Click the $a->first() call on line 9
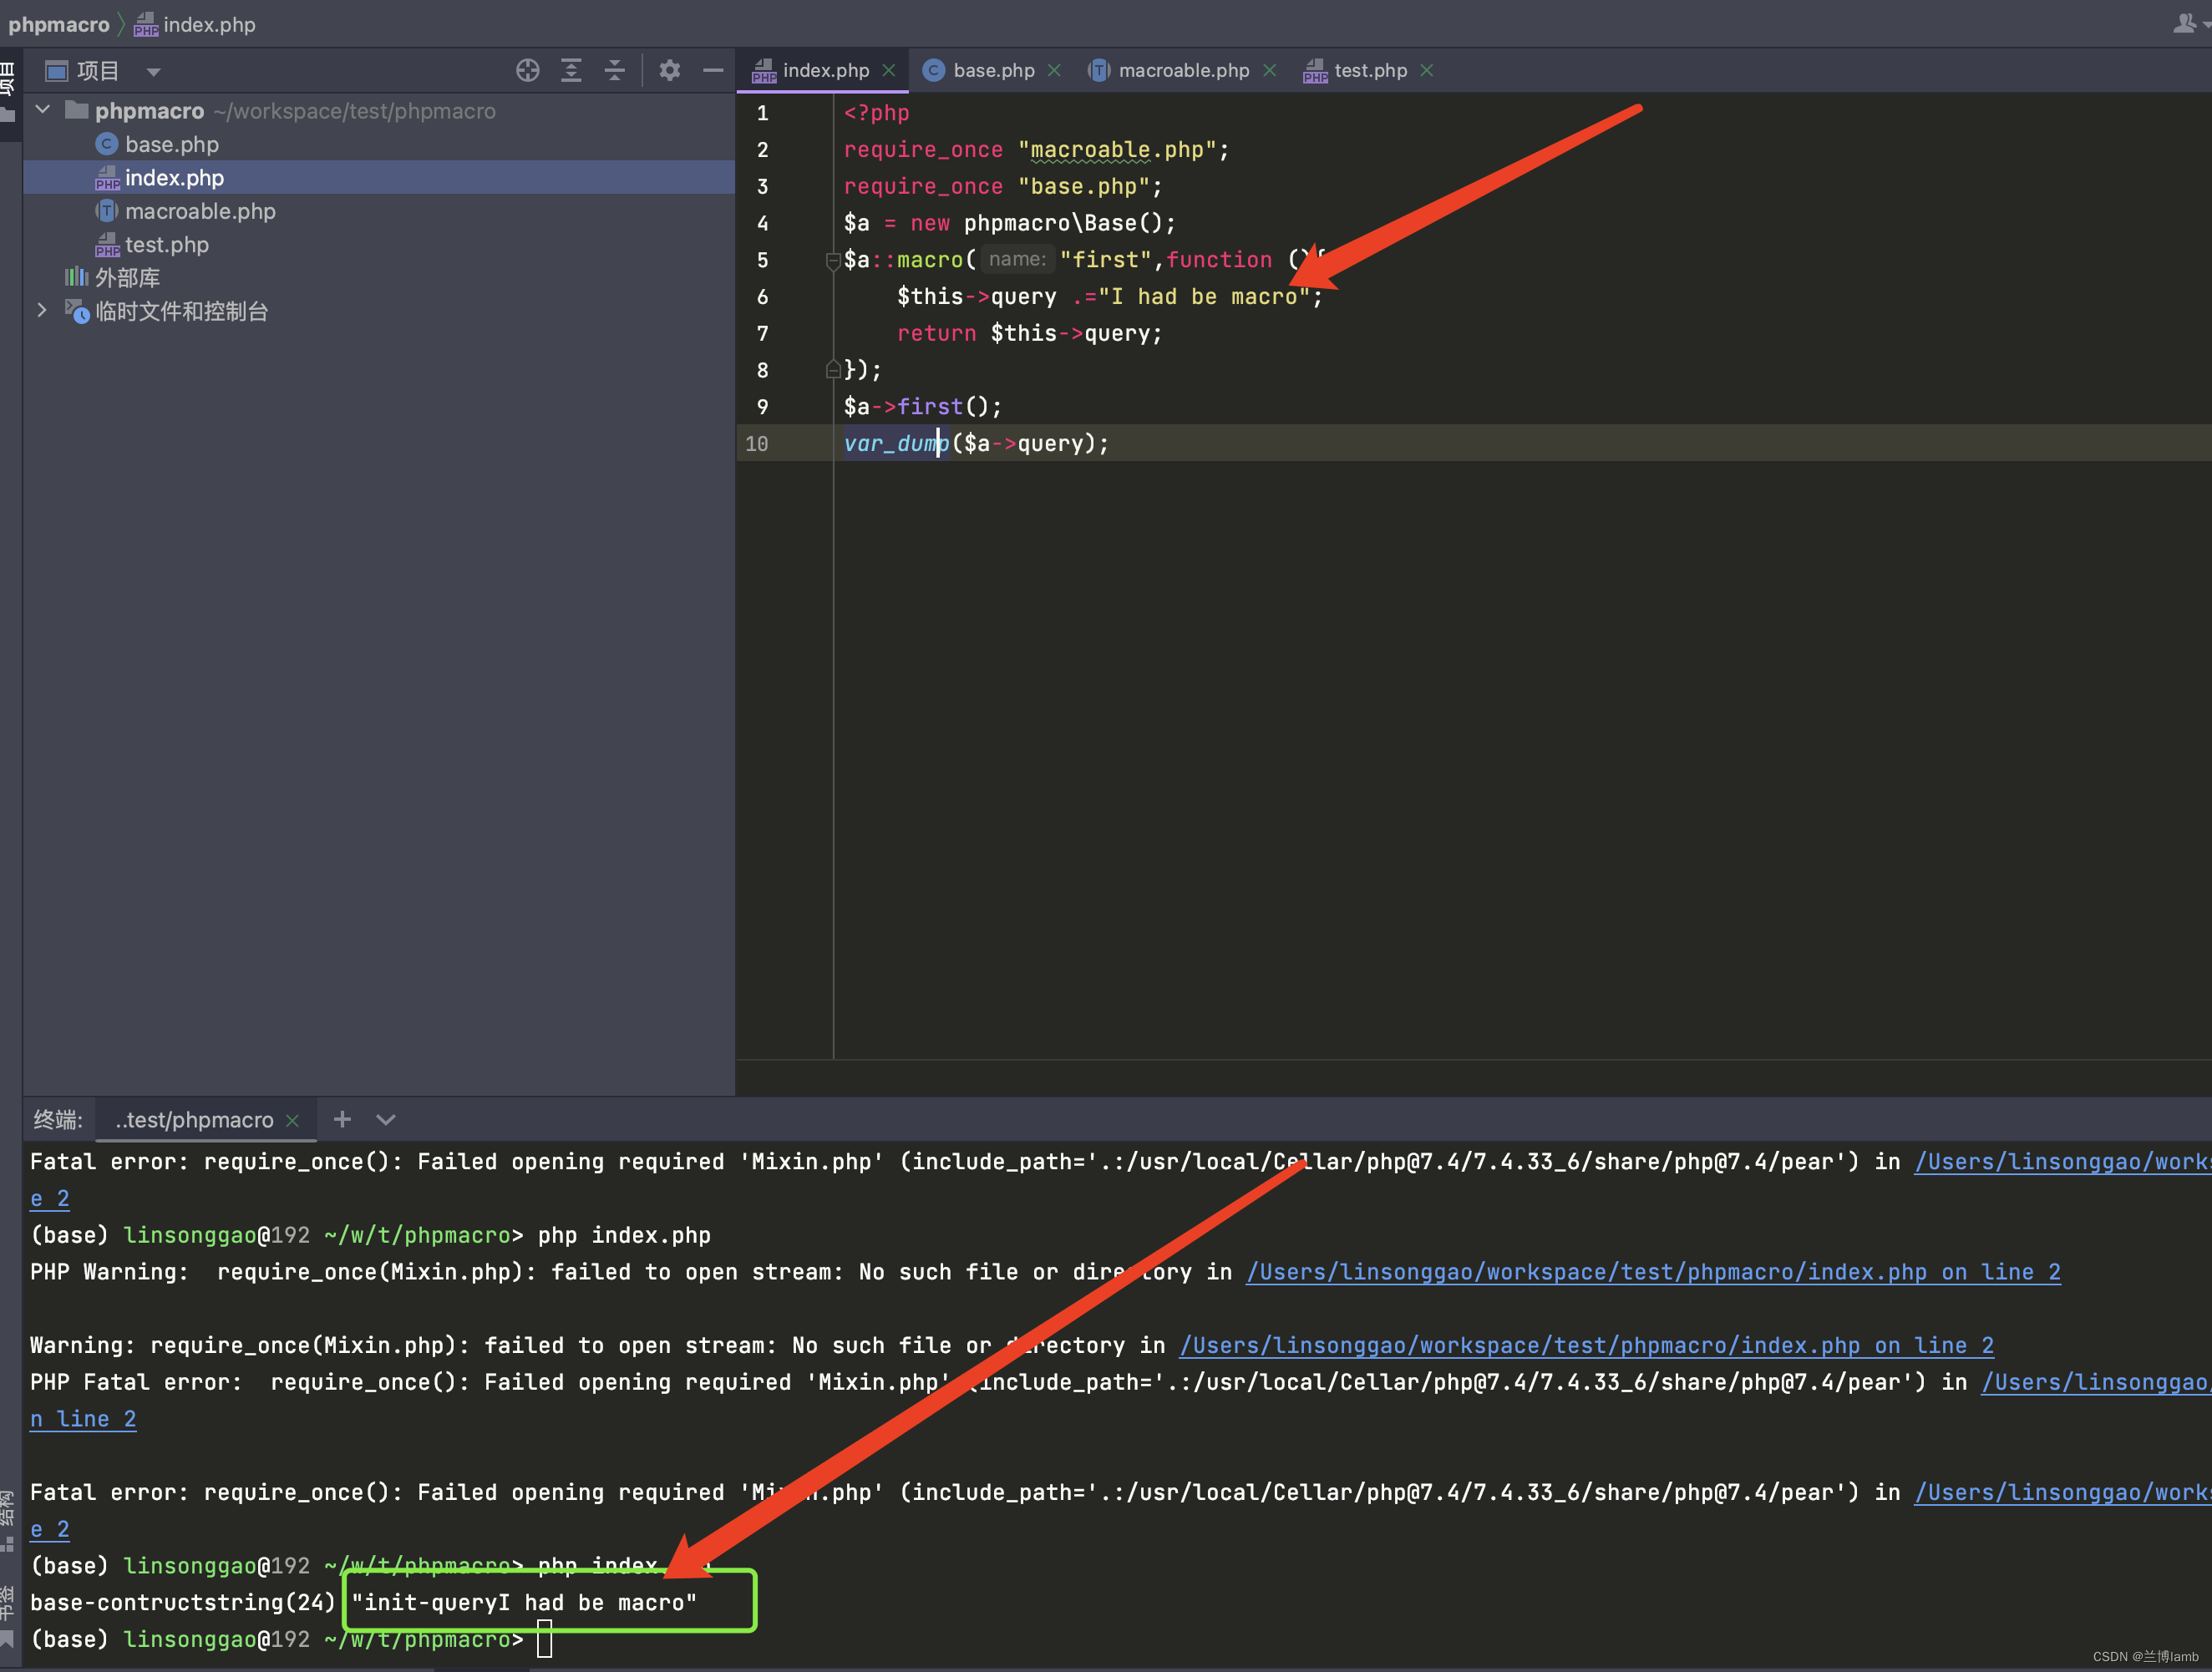 click(922, 407)
